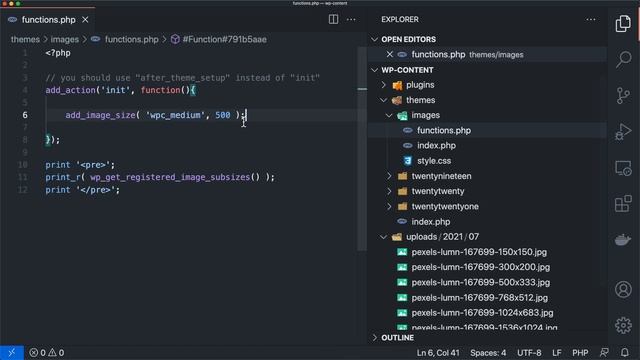Open pexels-lumn-167699-300x200.jpg
This screenshot has width=640, height=360.
481,267
